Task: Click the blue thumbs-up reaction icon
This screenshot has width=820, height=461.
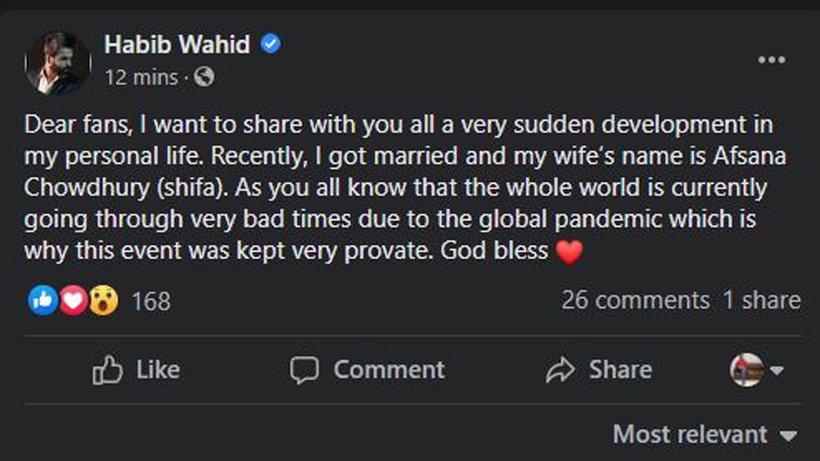Action: tap(43, 300)
